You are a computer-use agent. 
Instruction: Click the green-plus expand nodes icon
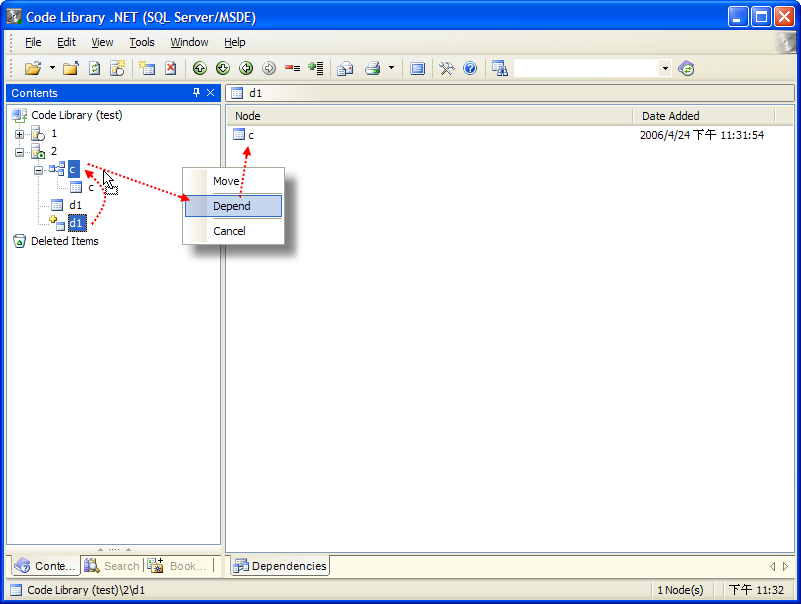point(316,68)
